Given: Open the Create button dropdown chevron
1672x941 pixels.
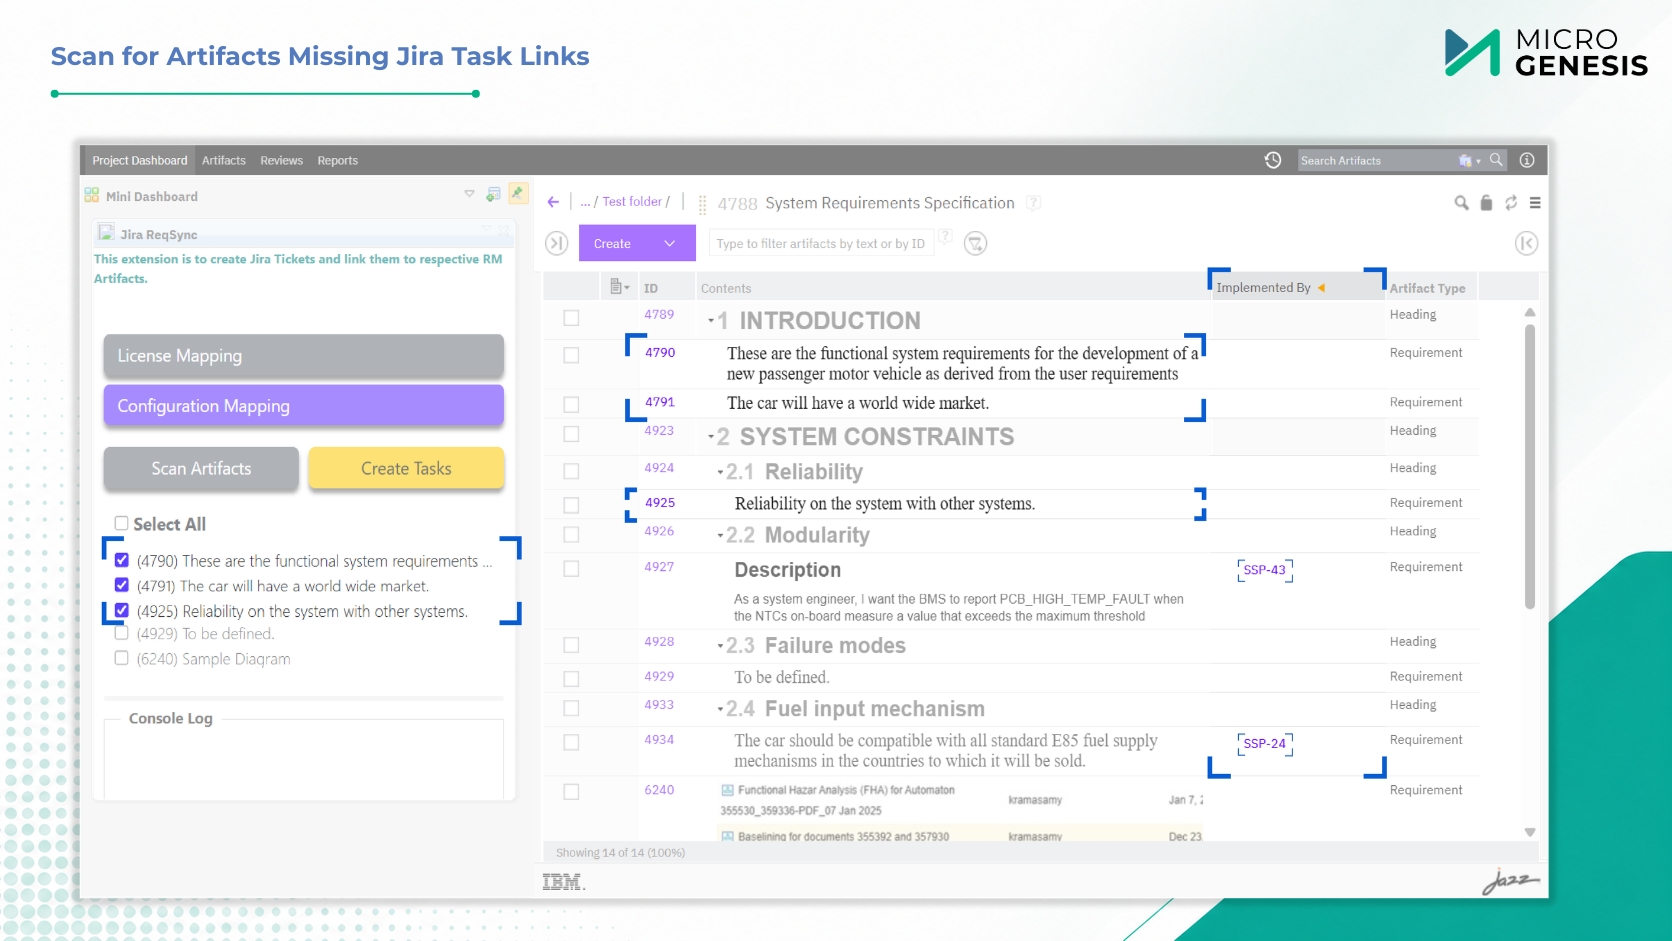Looking at the screenshot, I should [670, 243].
